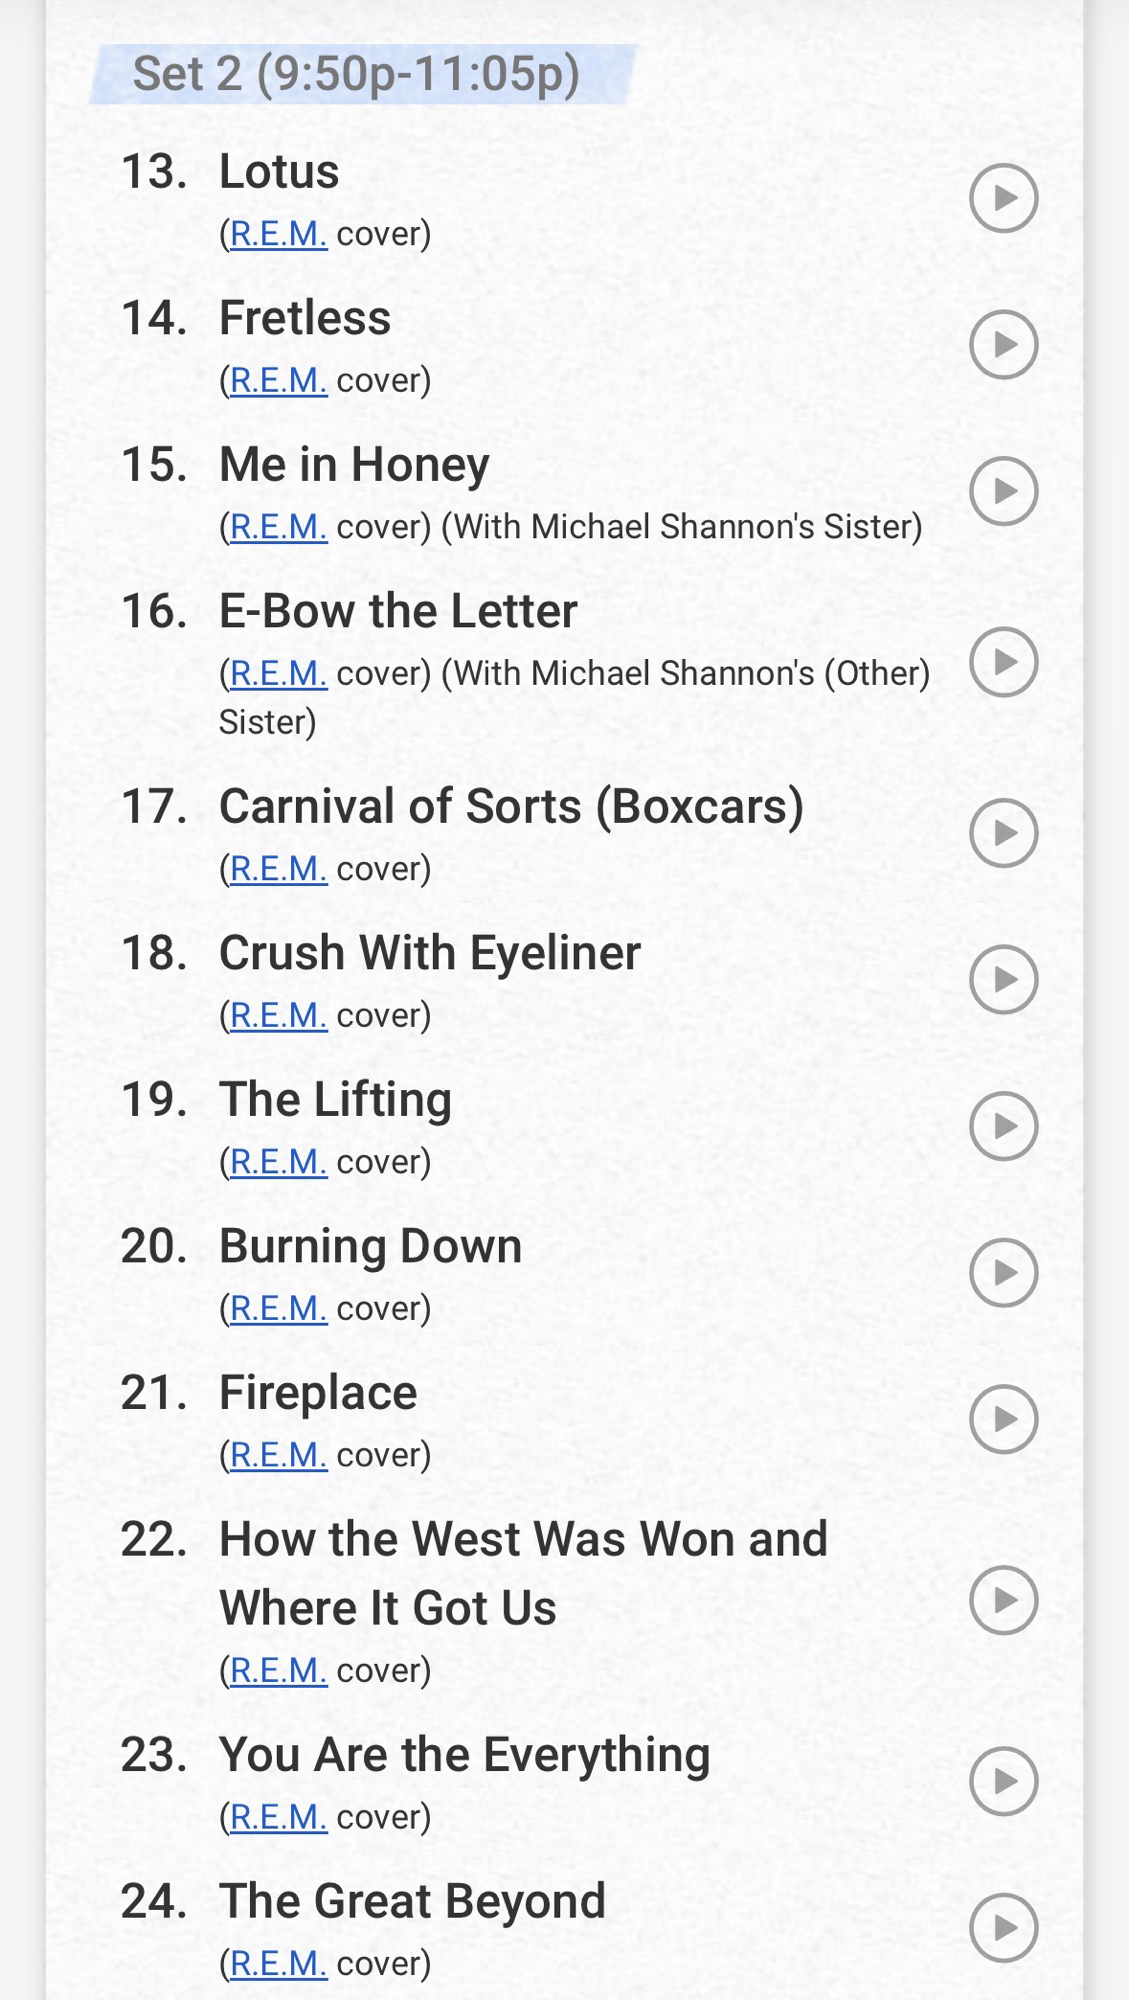Play the Fireplace track

tap(1003, 1419)
